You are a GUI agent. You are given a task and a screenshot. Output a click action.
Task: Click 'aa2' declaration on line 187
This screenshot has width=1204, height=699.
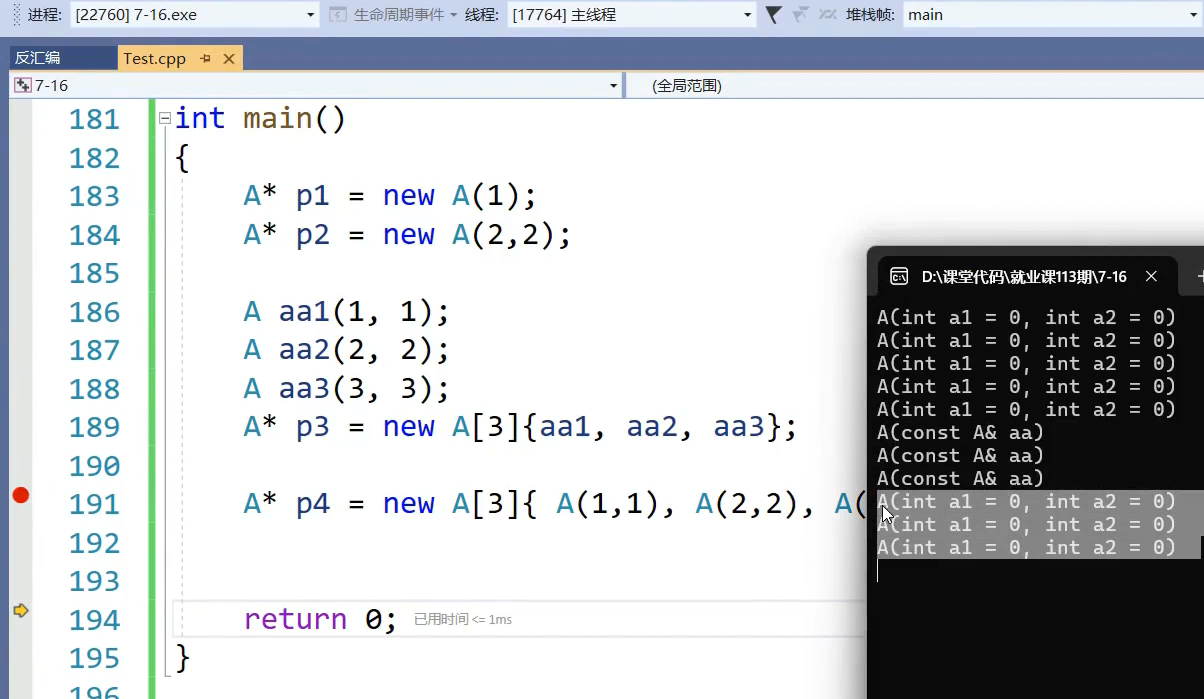point(305,350)
